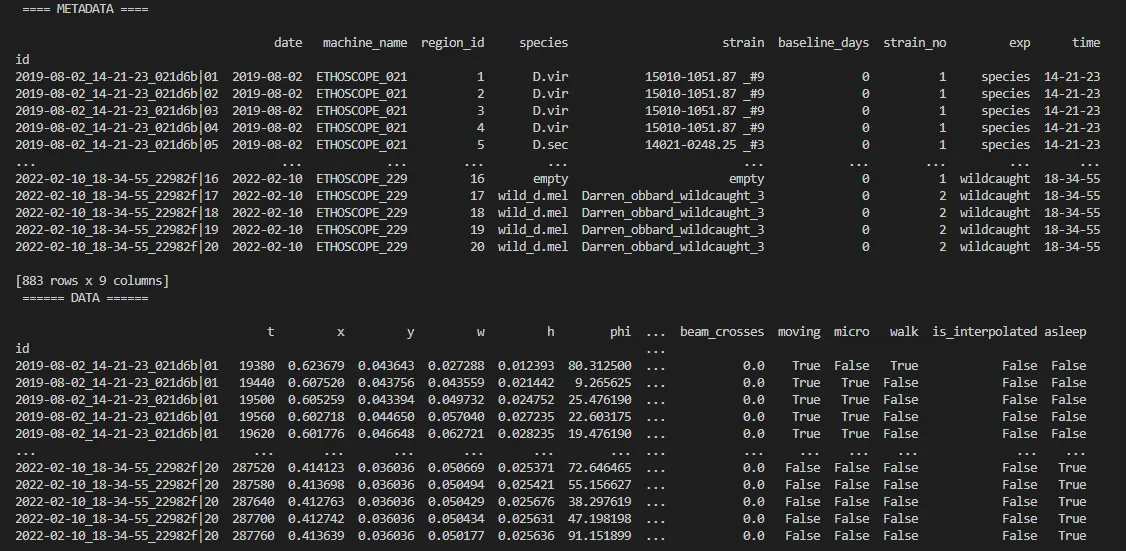Viewport: 1126px width, 551px height.
Task: Click the phi column header
Action: coord(620,331)
